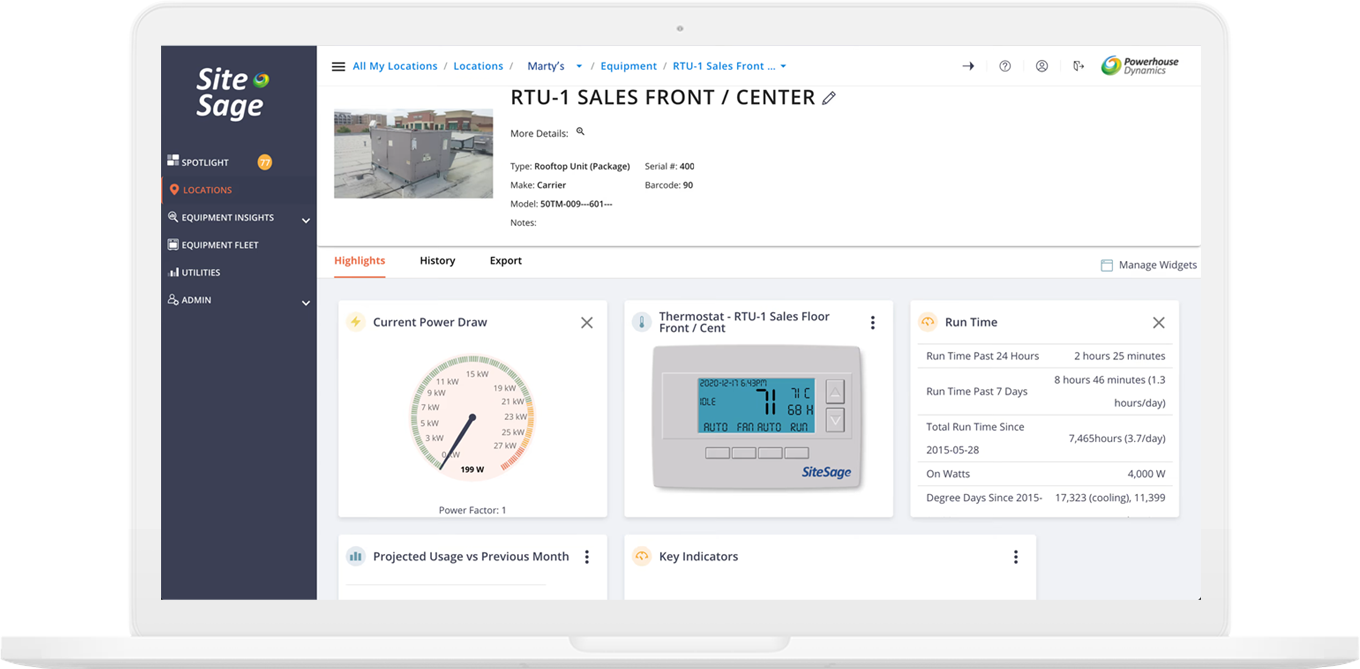Open the Projected Usage widget options menu
1360x669 pixels.
pos(587,557)
